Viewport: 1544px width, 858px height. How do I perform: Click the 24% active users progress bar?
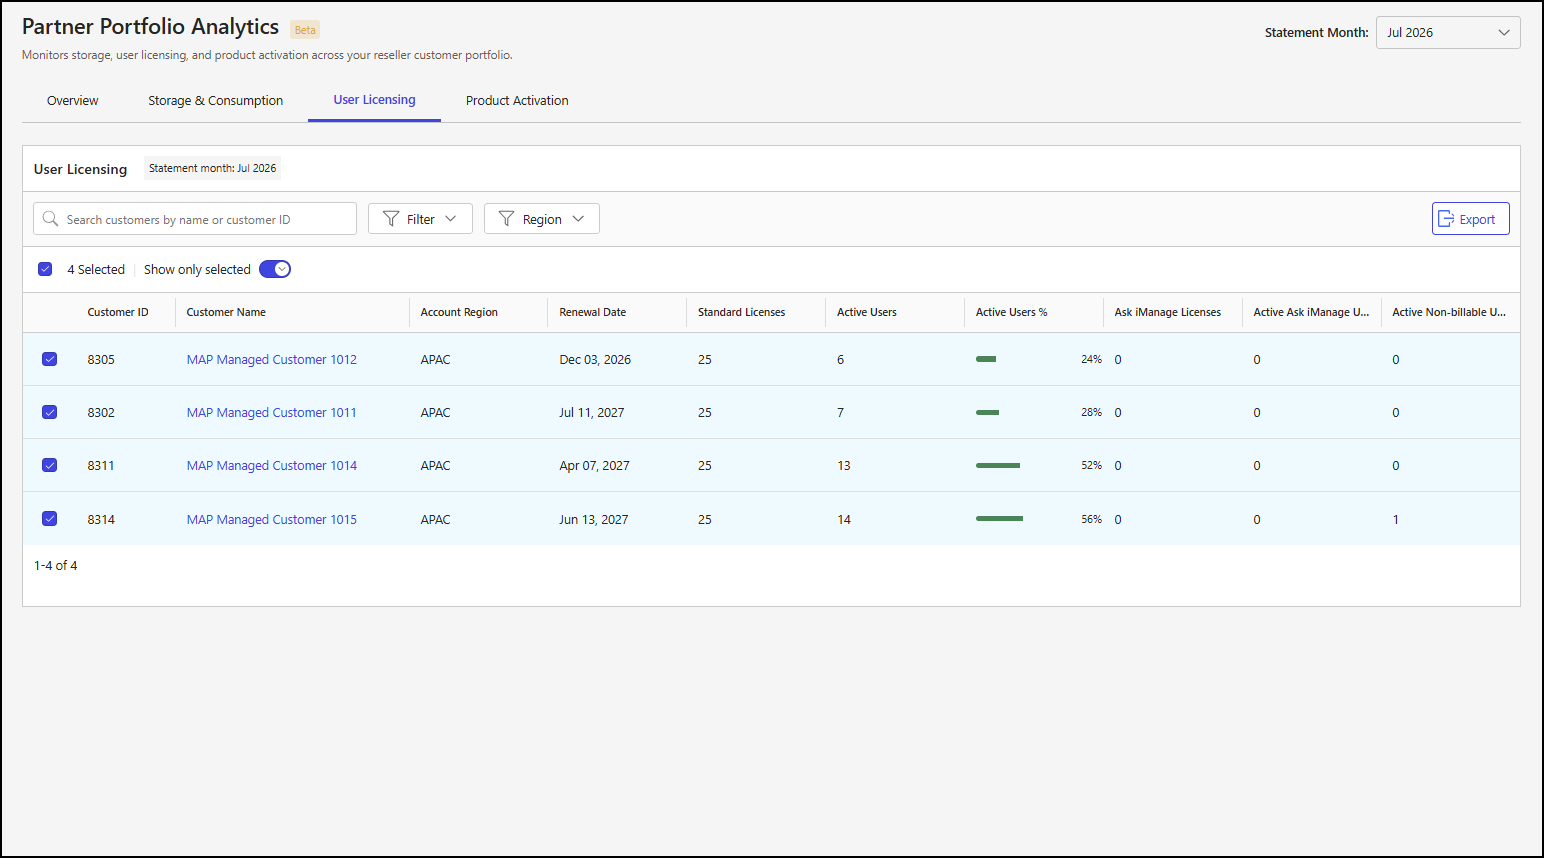[986, 359]
